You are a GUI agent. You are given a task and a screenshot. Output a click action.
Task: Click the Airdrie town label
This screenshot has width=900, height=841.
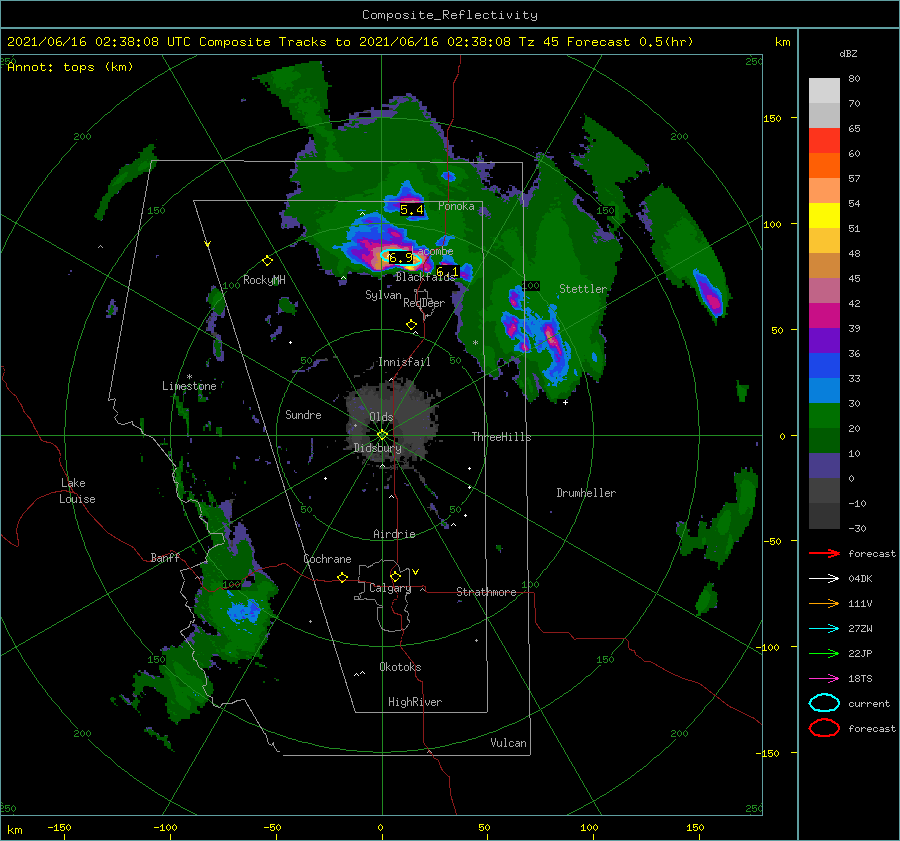pos(394,534)
